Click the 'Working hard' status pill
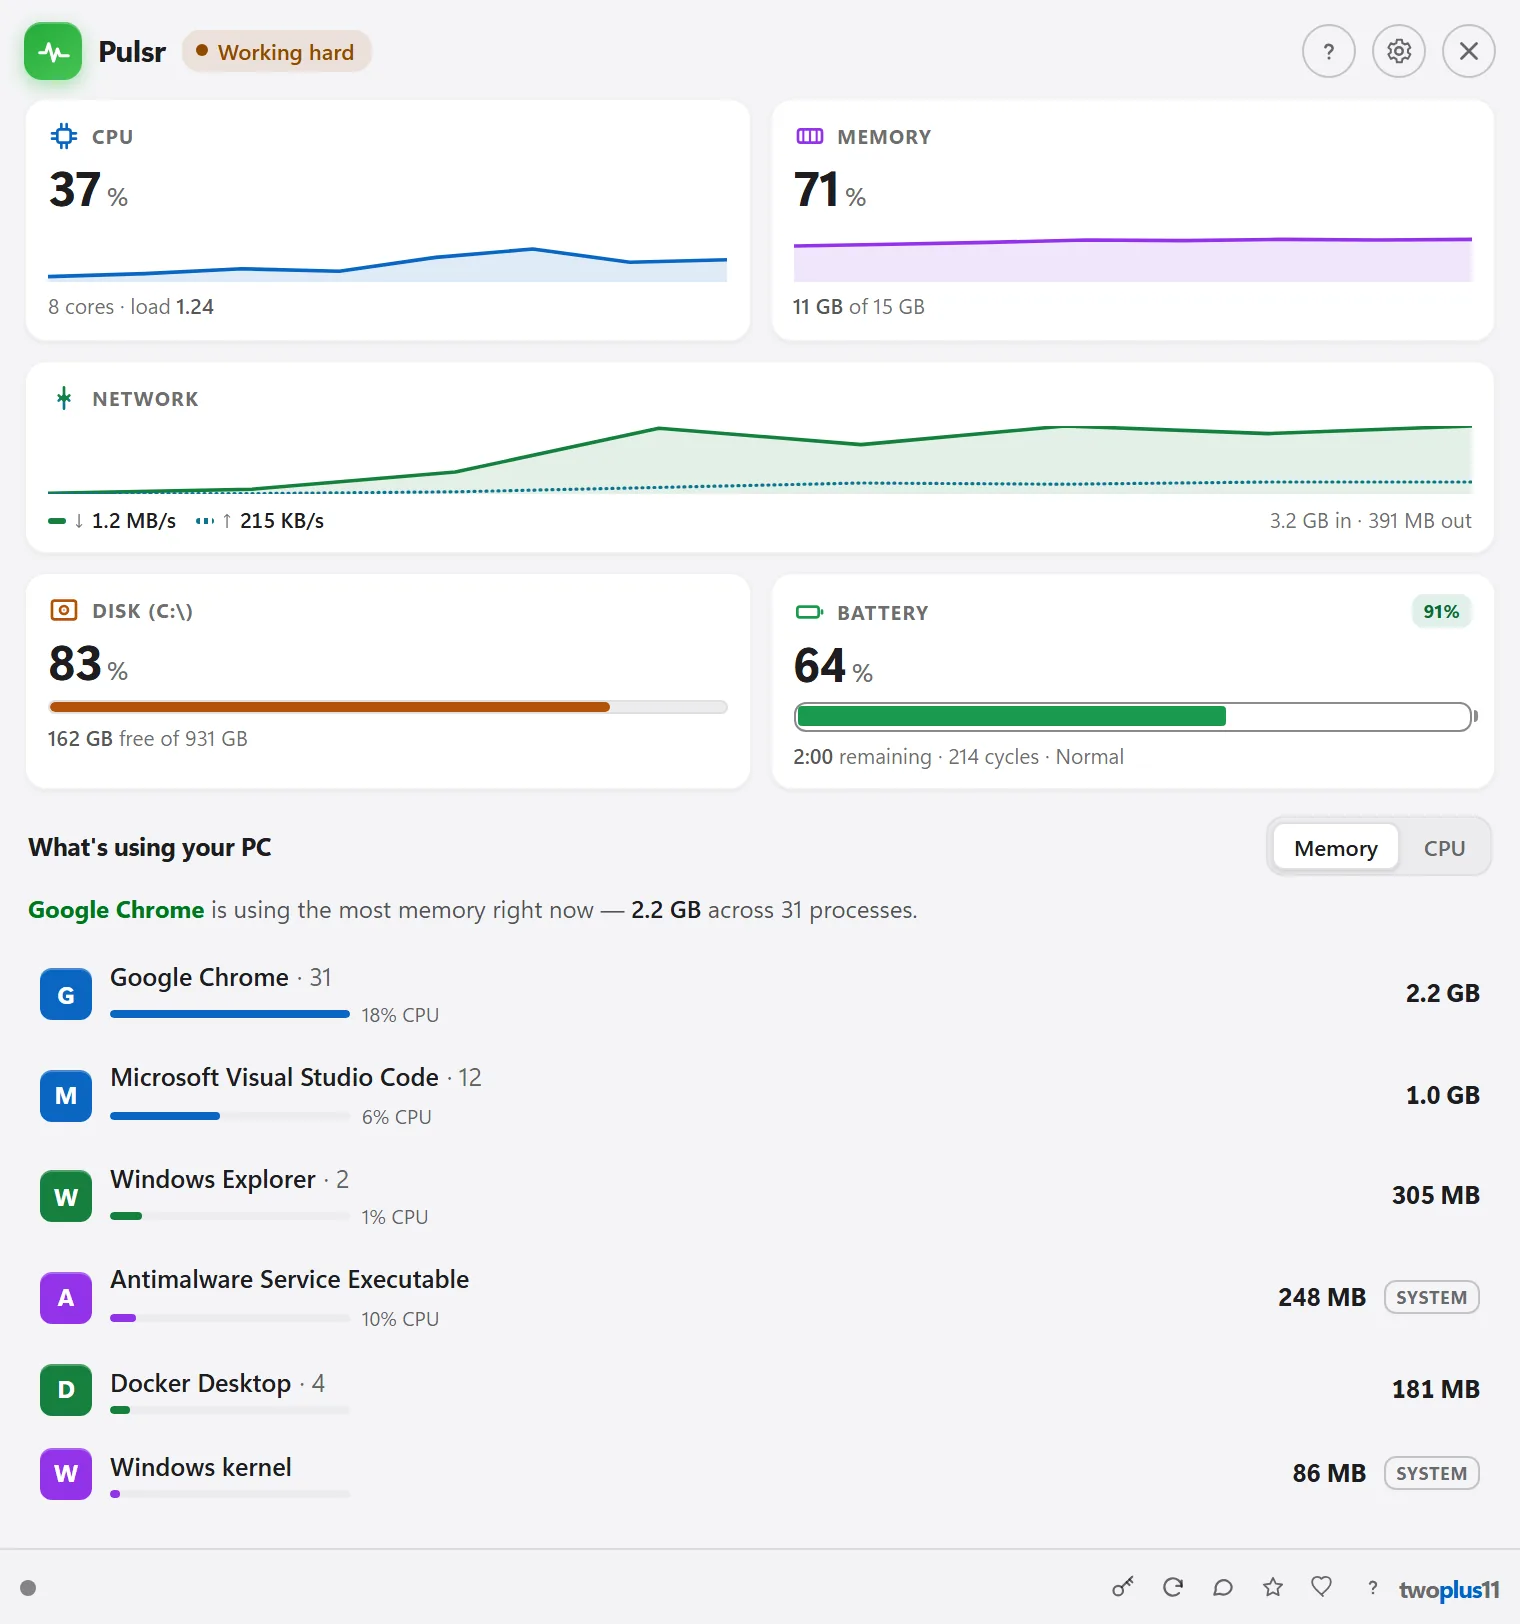The image size is (1520, 1624). 276,52
